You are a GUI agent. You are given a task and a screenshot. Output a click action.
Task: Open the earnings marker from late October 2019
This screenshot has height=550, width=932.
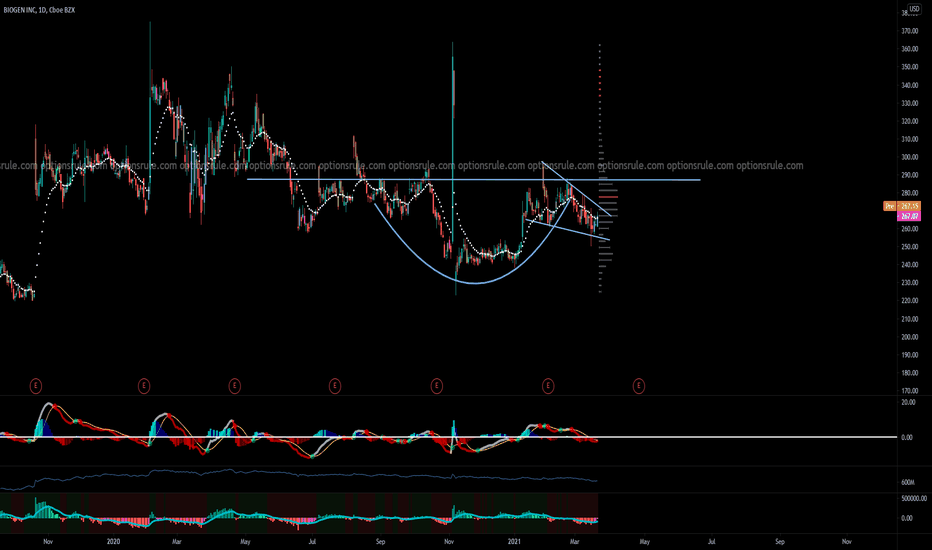pos(36,386)
